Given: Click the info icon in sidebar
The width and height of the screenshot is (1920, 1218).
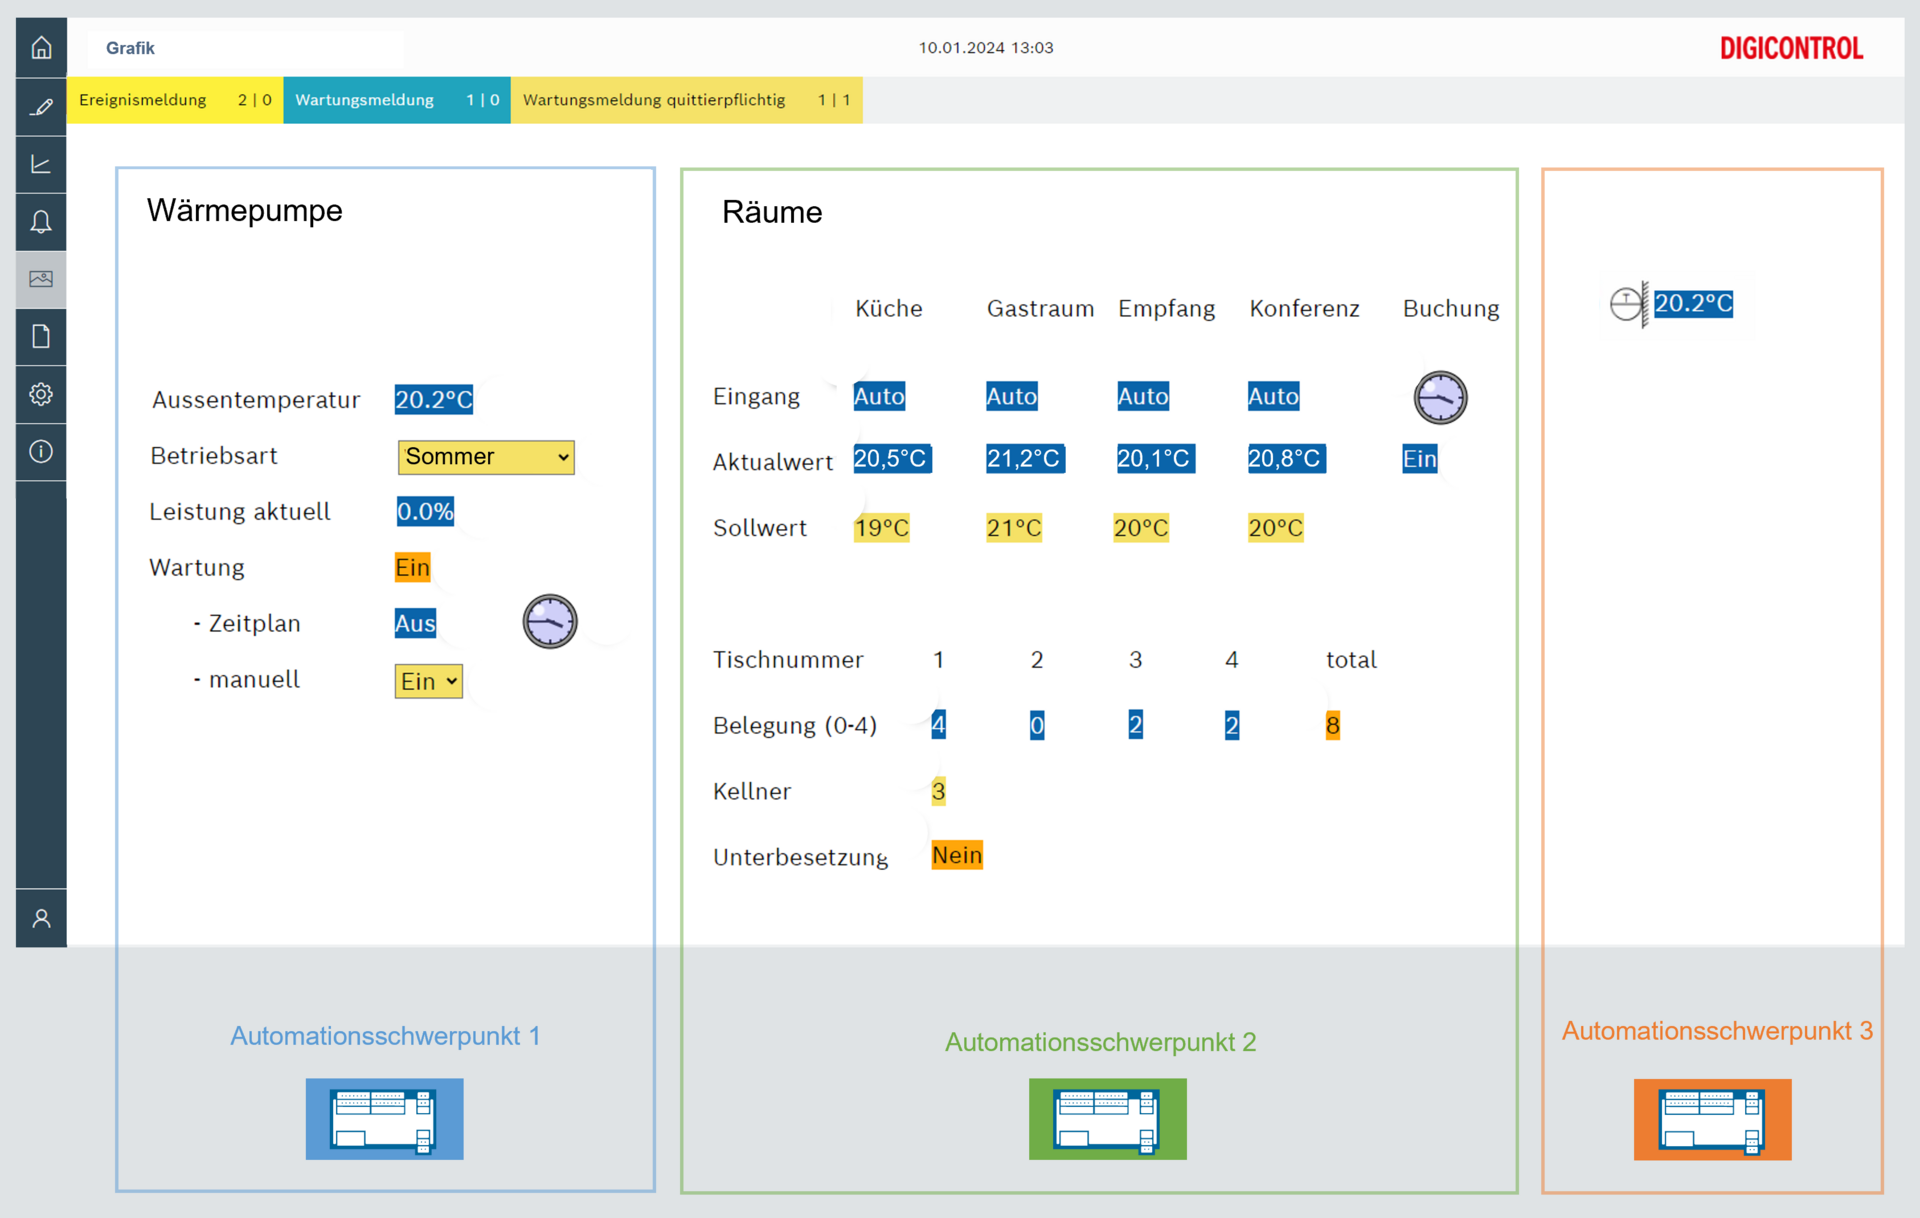Looking at the screenshot, I should pyautogui.click(x=41, y=451).
